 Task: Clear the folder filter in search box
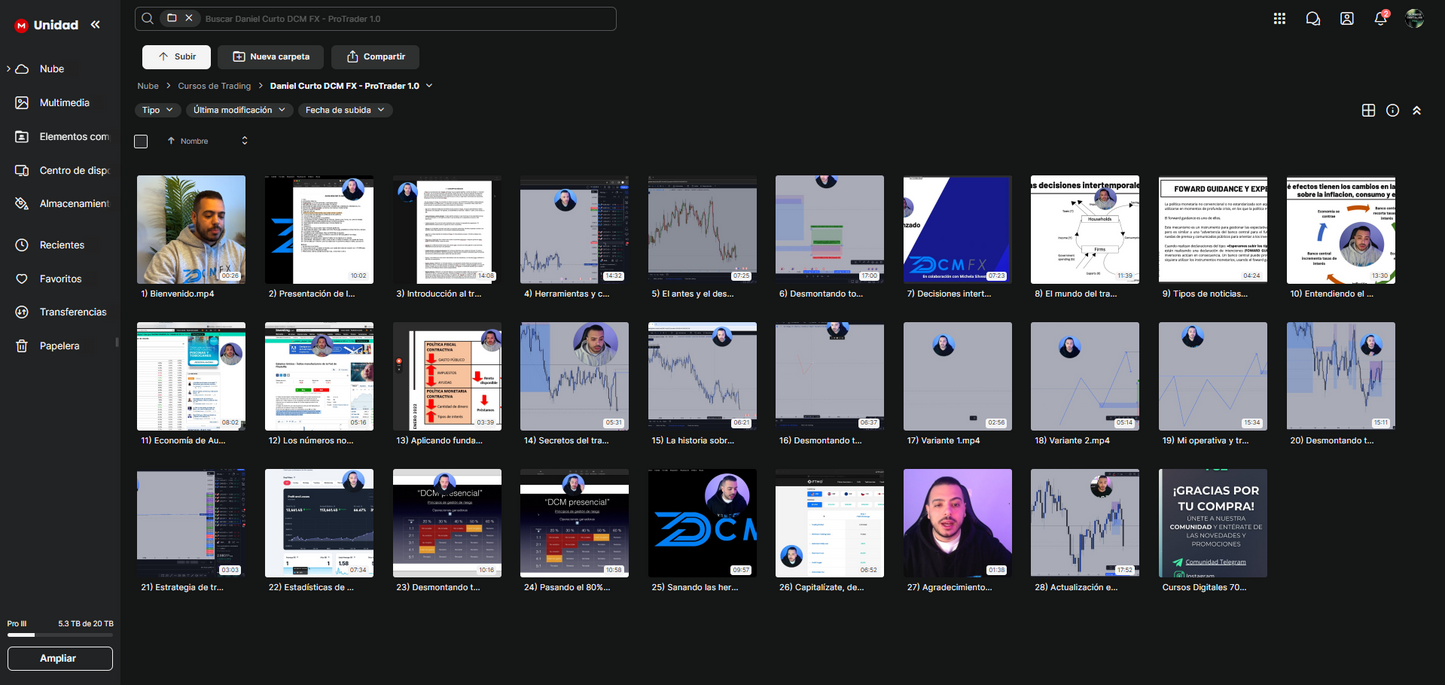click(188, 18)
